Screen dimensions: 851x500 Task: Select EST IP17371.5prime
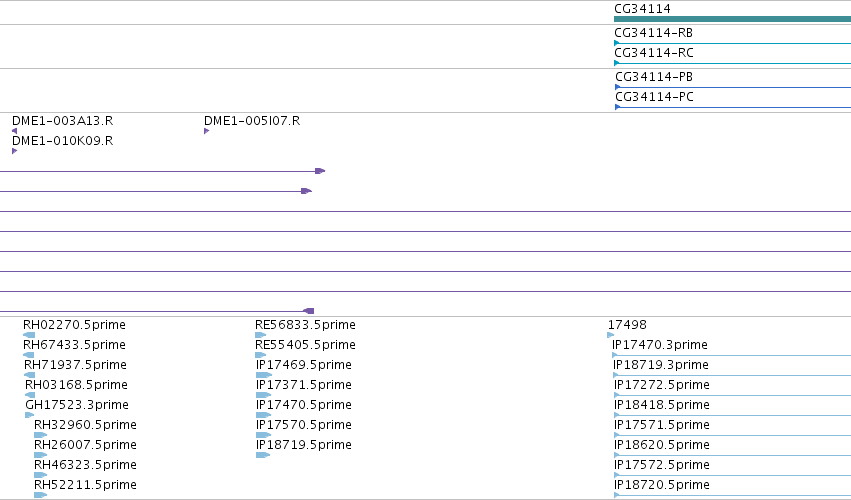click(304, 385)
